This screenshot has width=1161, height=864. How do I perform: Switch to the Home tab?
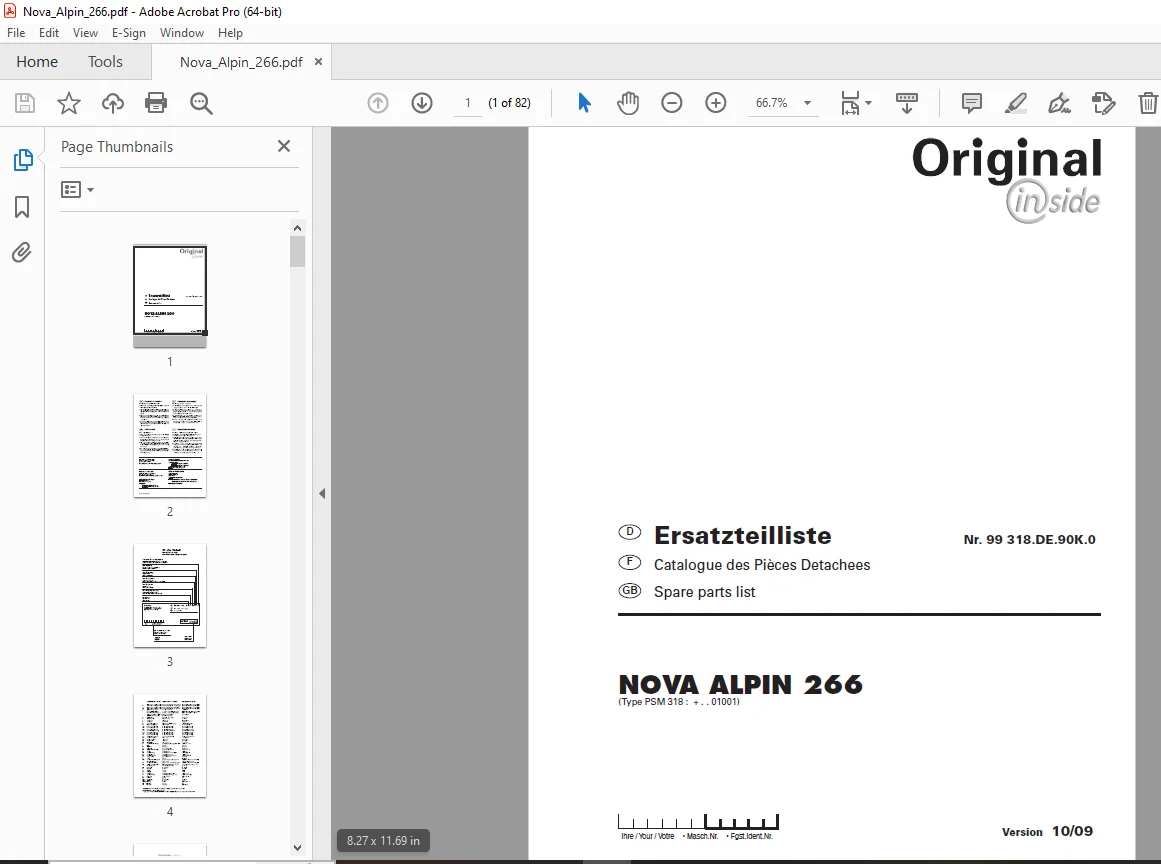tap(37, 61)
